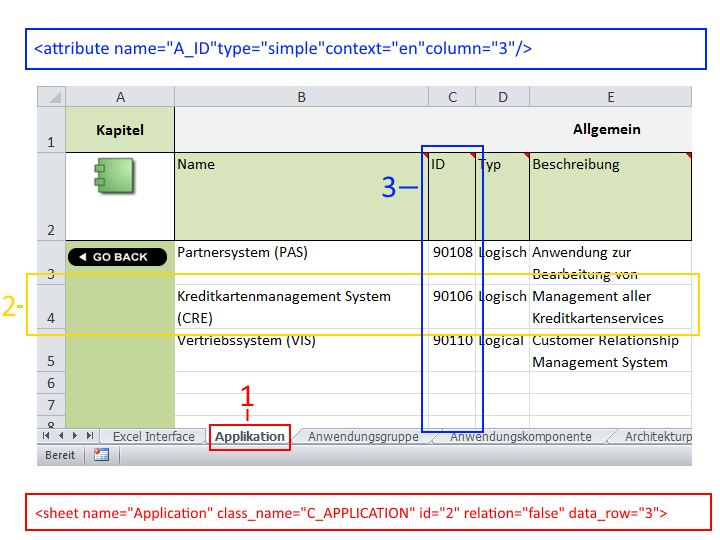The width and height of the screenshot is (720, 540).
Task: Select row 5 header
Action: point(51,351)
